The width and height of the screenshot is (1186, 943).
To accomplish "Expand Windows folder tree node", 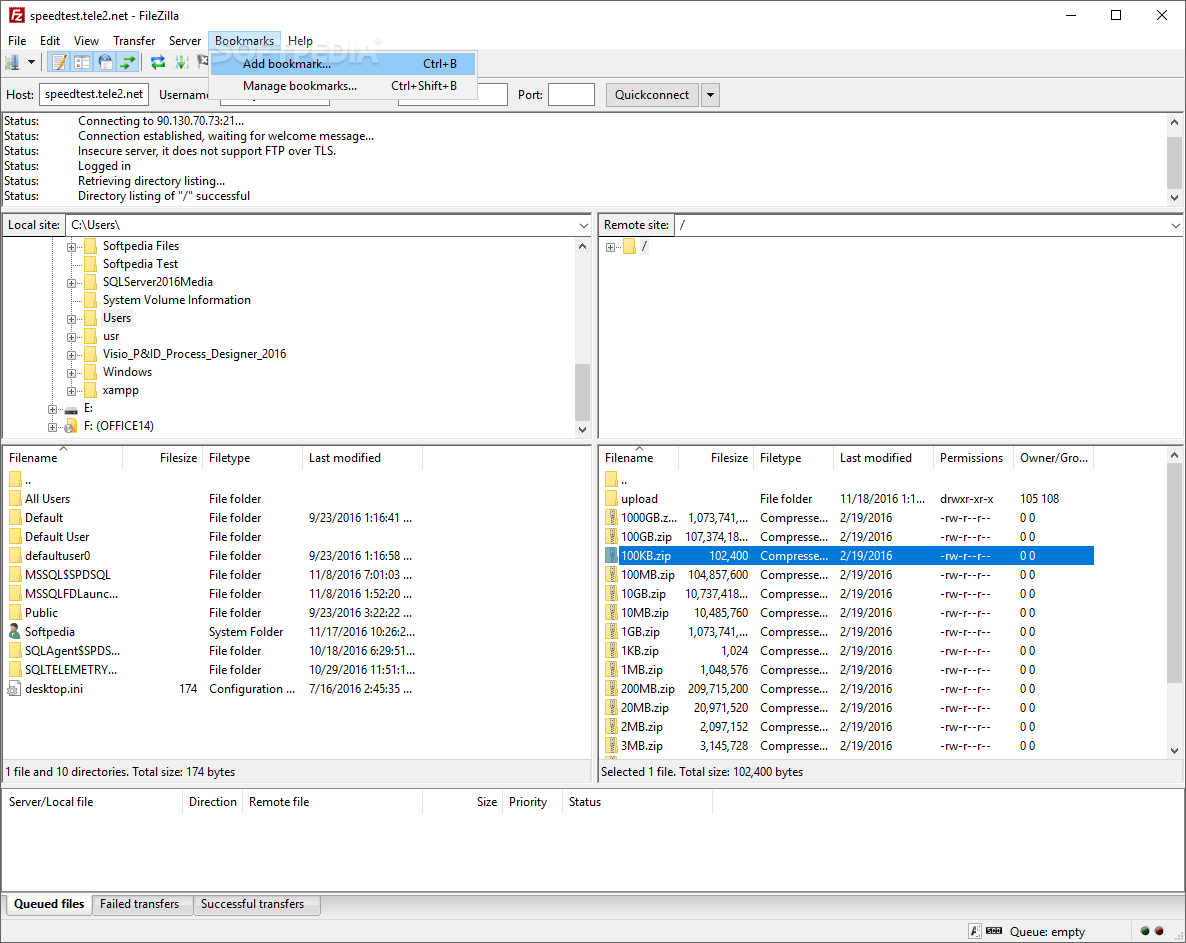I will point(71,373).
